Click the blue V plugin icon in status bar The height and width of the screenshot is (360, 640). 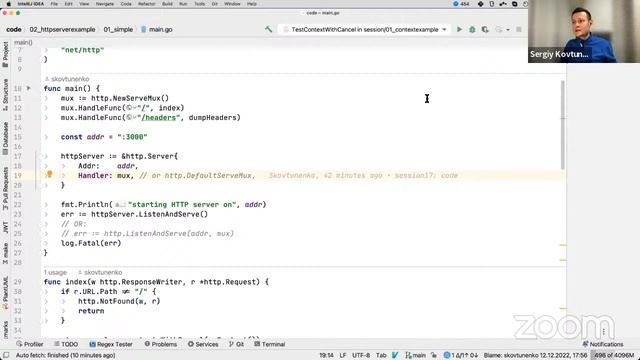point(395,355)
